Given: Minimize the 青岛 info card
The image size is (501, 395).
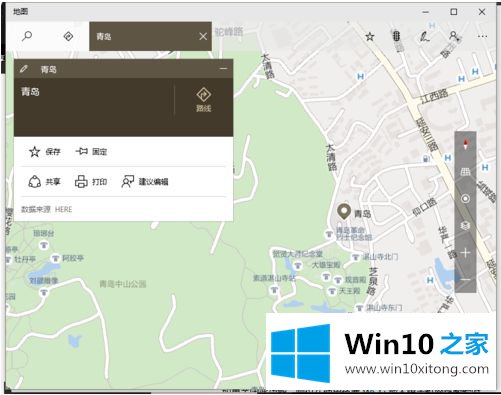Looking at the screenshot, I should pyautogui.click(x=223, y=69).
